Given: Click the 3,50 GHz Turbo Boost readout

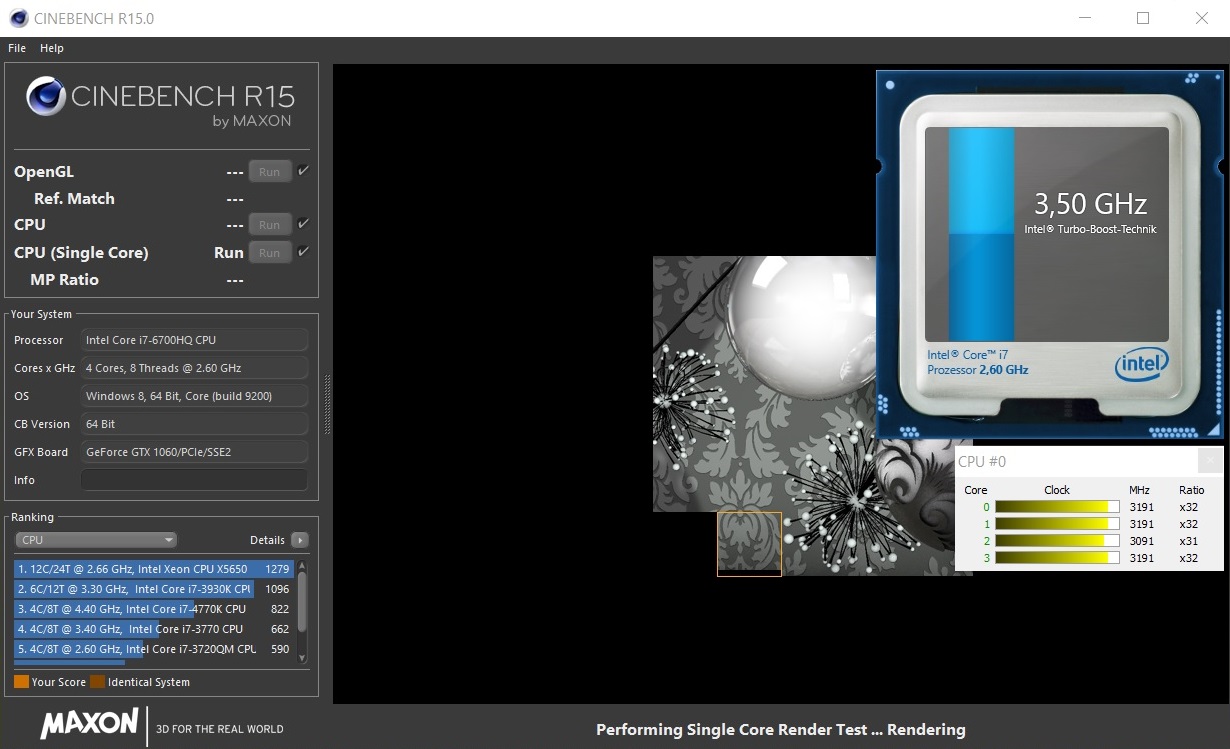Looking at the screenshot, I should pos(1090,204).
